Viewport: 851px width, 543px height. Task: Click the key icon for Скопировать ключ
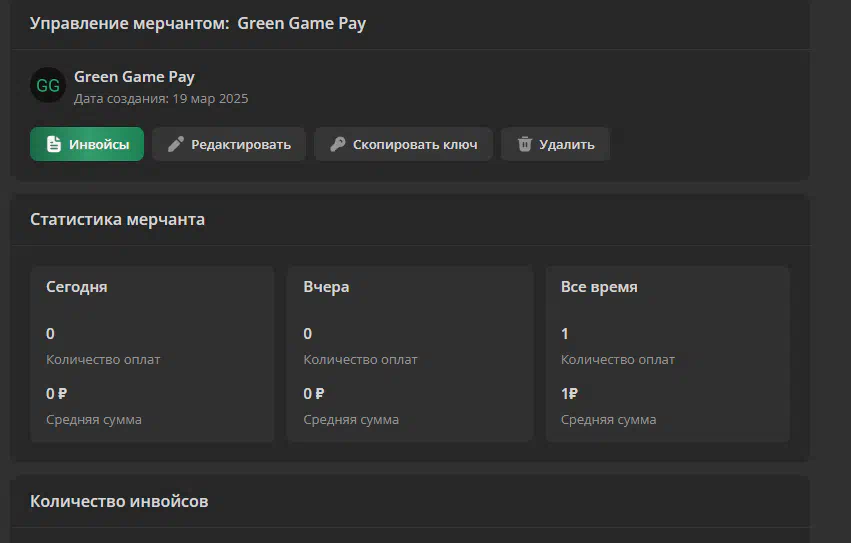point(338,144)
